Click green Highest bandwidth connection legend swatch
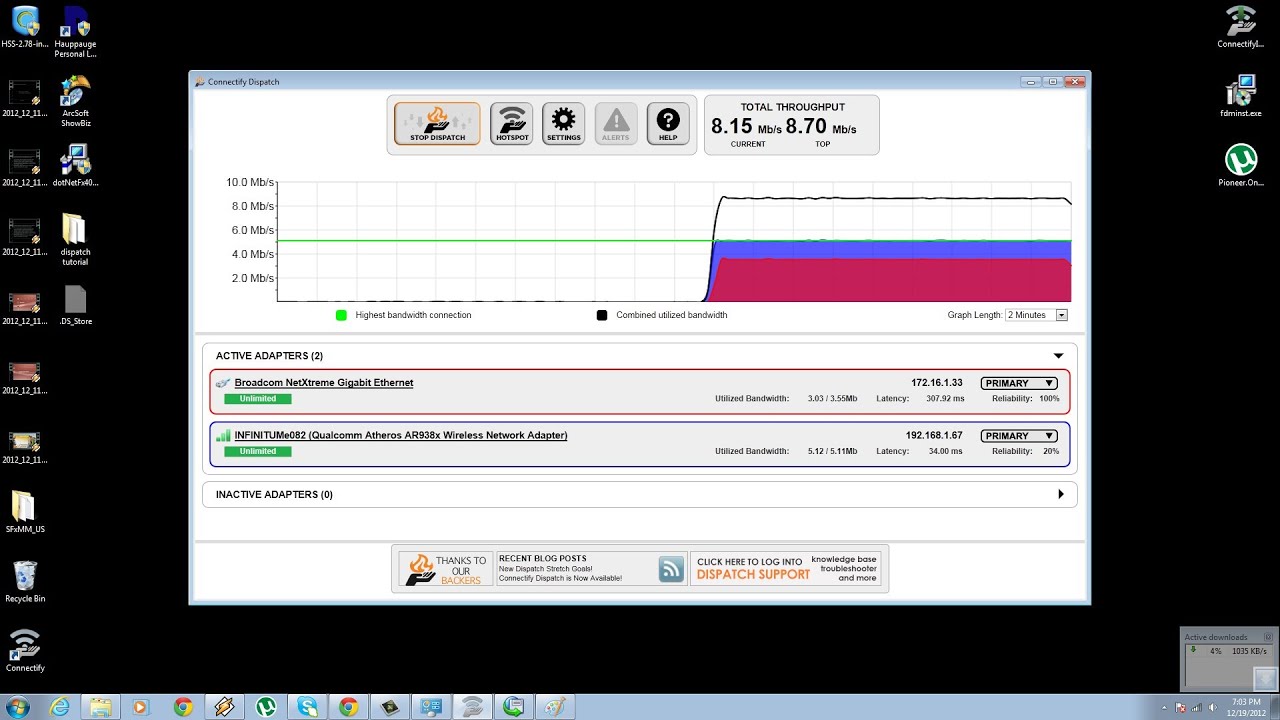The height and width of the screenshot is (720, 1280). [341, 315]
